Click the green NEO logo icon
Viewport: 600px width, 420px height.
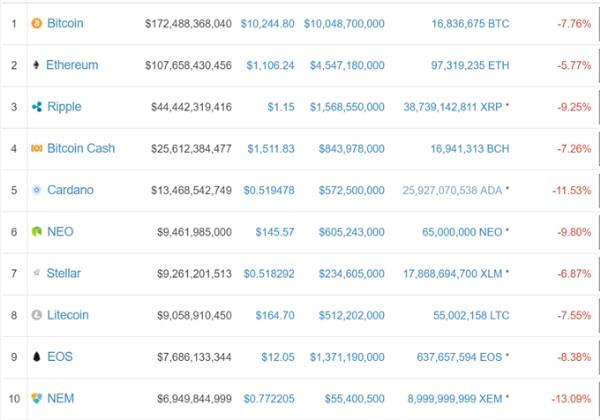pyautogui.click(x=37, y=232)
